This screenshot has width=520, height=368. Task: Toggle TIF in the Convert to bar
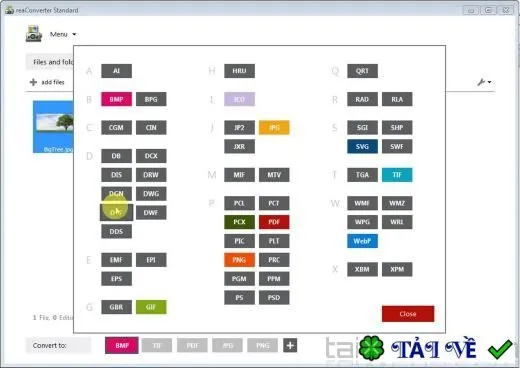(x=157, y=346)
